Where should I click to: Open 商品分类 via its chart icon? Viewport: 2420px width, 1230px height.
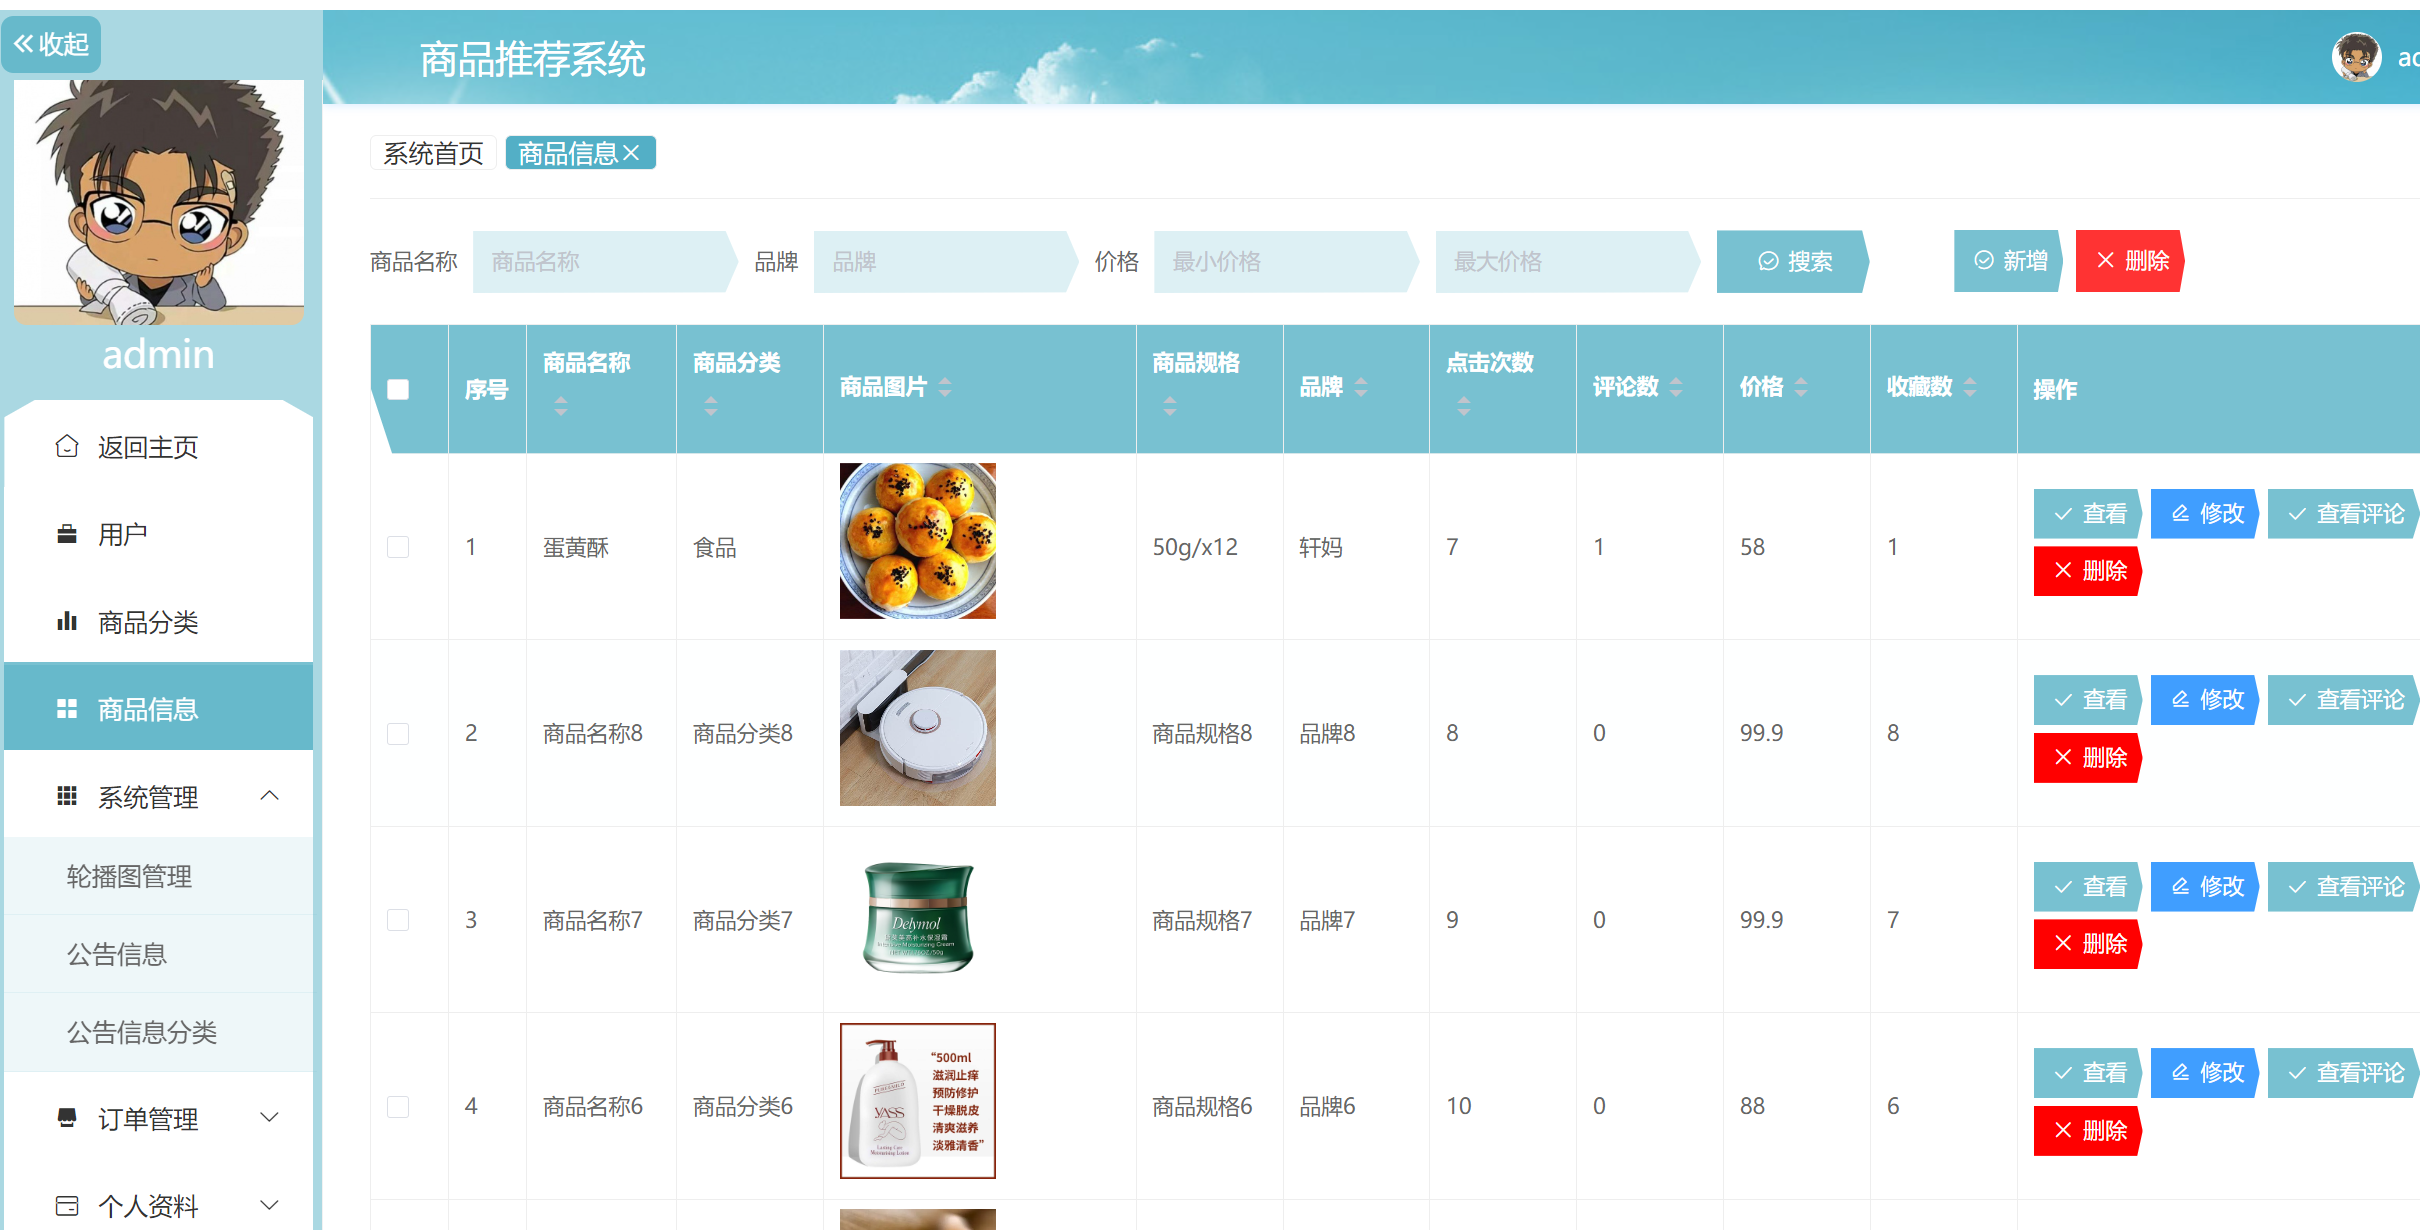point(66,621)
